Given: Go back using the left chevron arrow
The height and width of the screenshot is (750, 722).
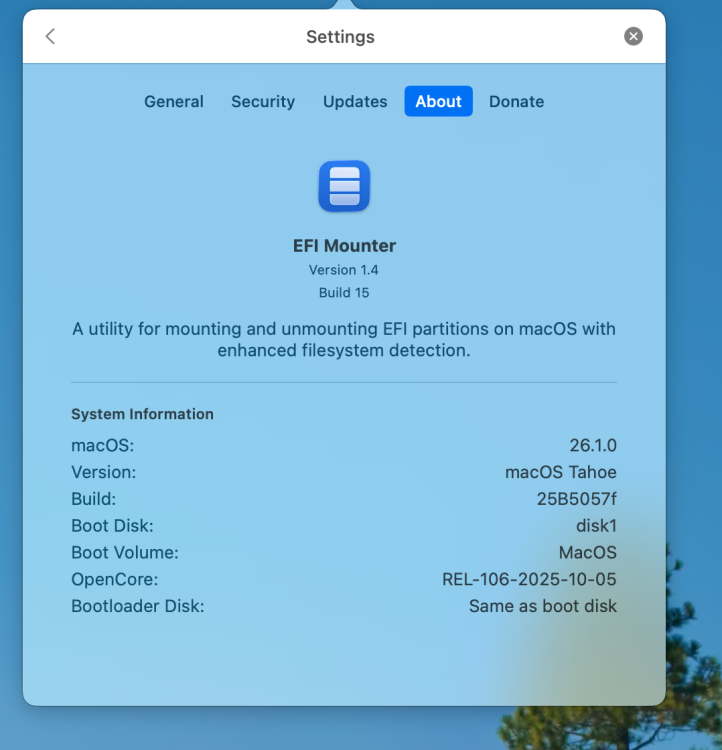Looking at the screenshot, I should tap(50, 36).
